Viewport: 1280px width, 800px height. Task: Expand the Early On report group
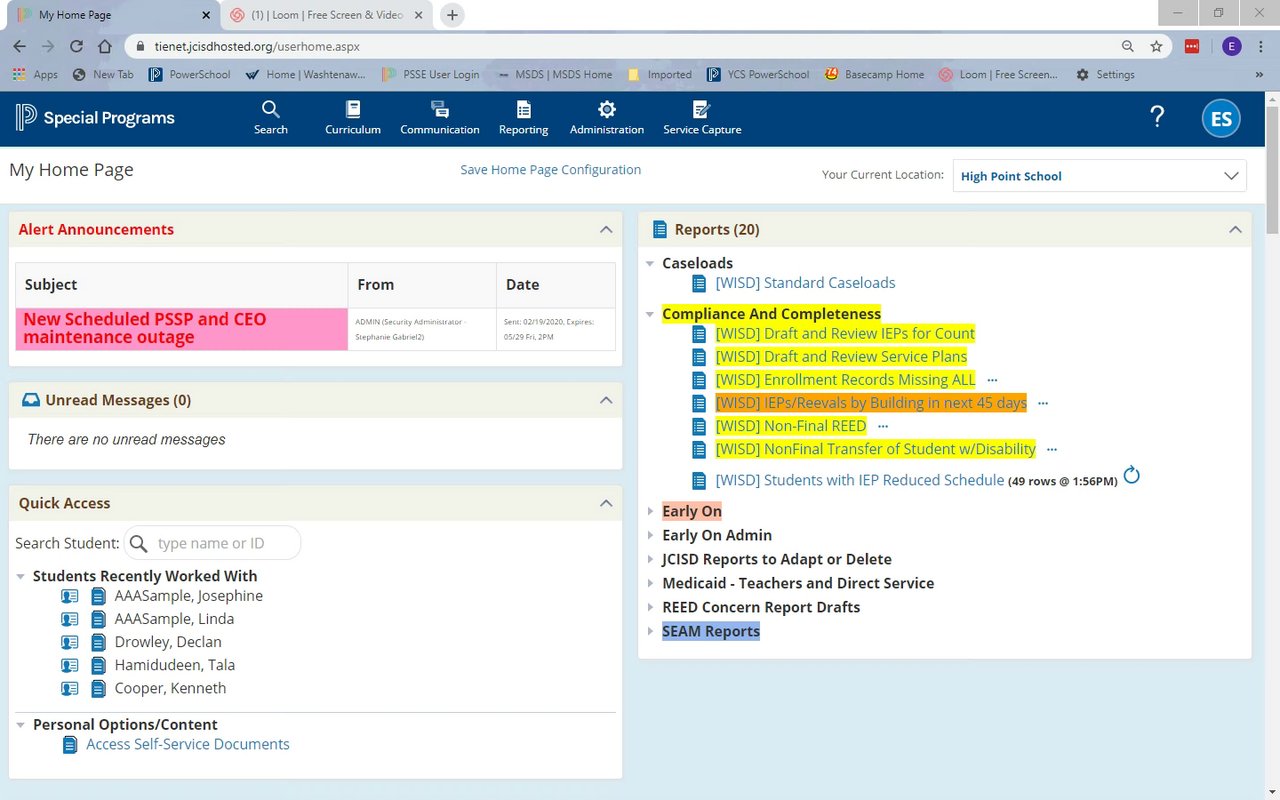click(650, 511)
